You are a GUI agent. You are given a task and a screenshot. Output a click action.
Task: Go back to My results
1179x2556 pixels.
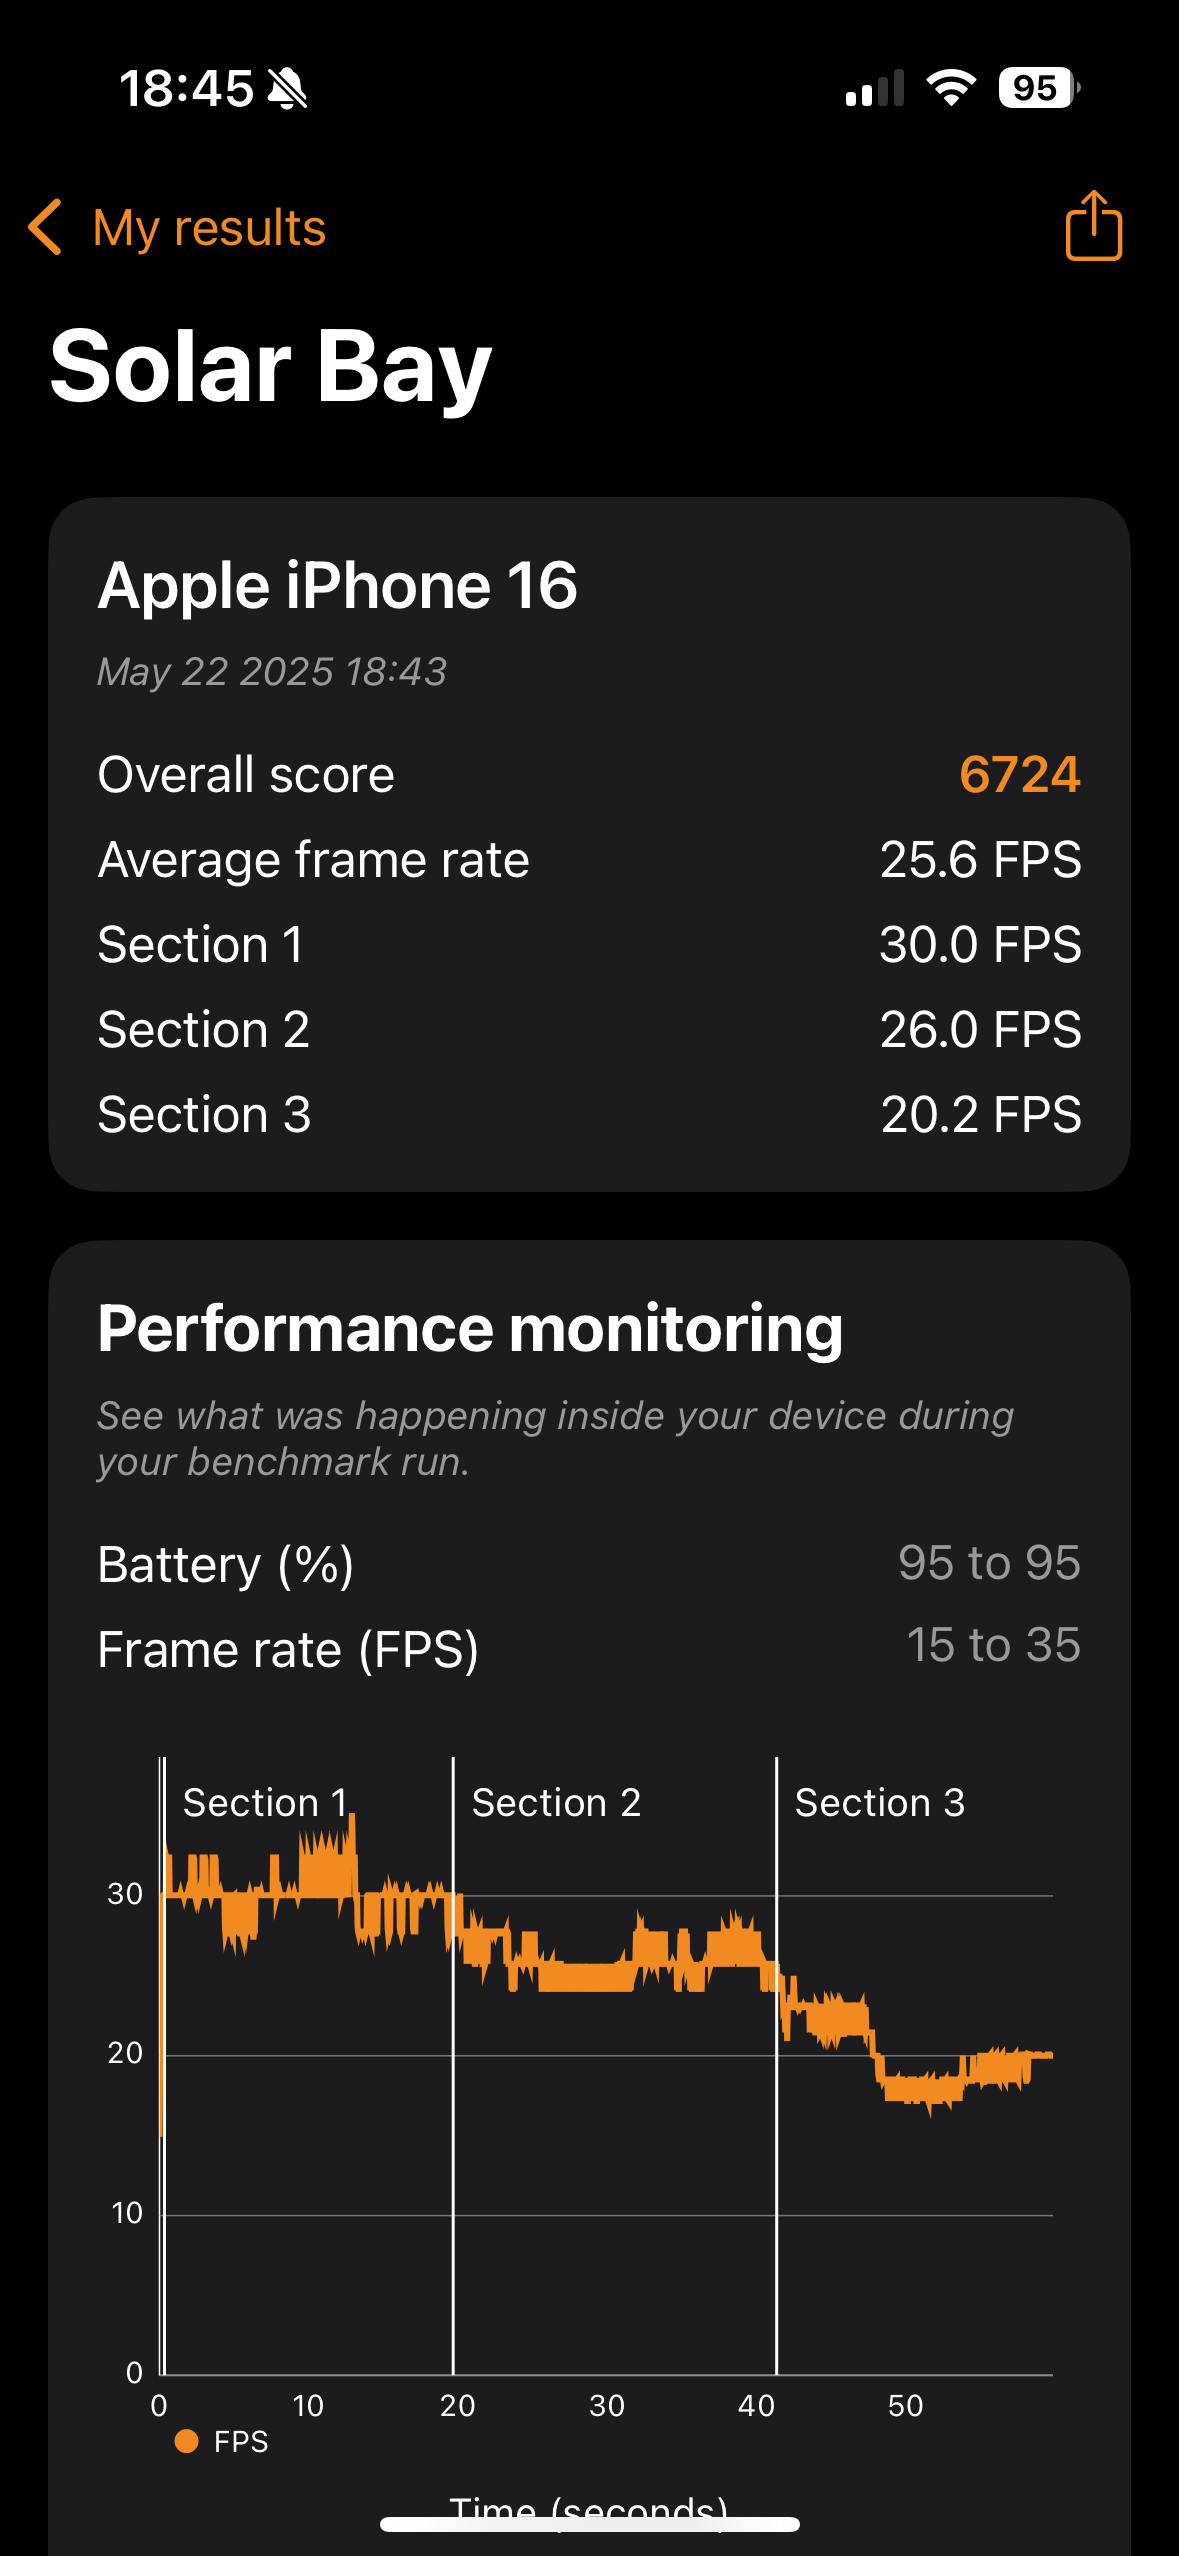[x=209, y=228]
